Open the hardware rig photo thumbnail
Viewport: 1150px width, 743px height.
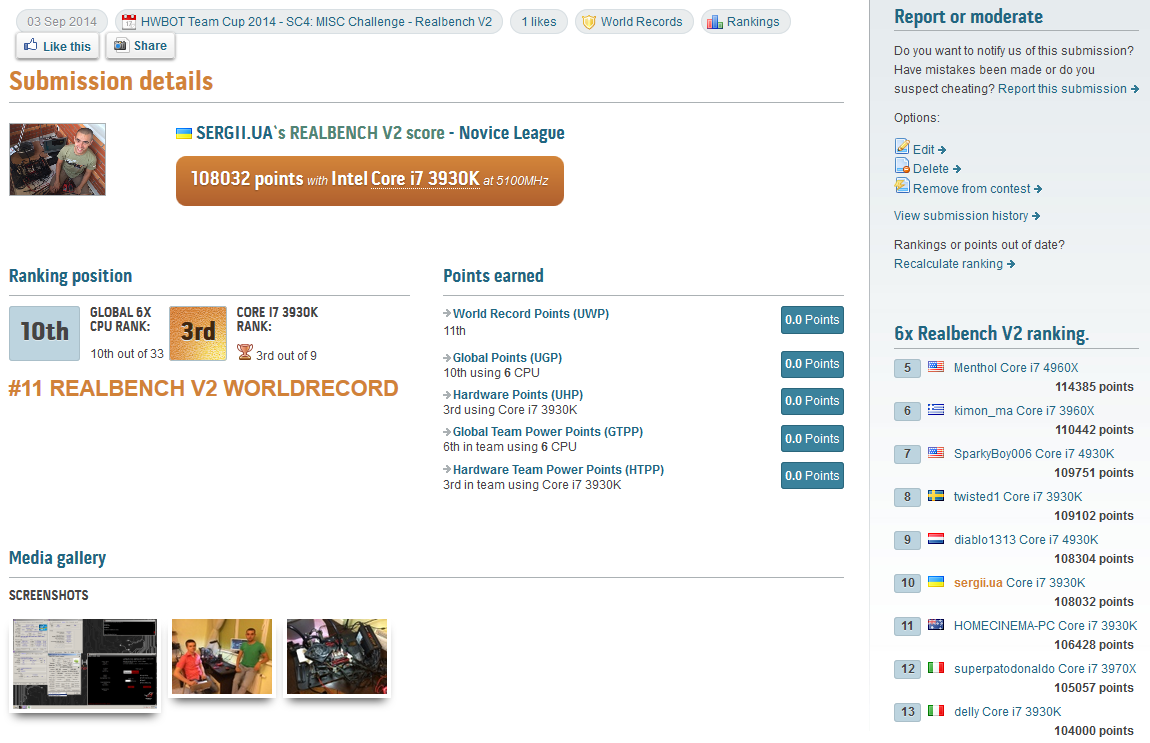coord(337,656)
